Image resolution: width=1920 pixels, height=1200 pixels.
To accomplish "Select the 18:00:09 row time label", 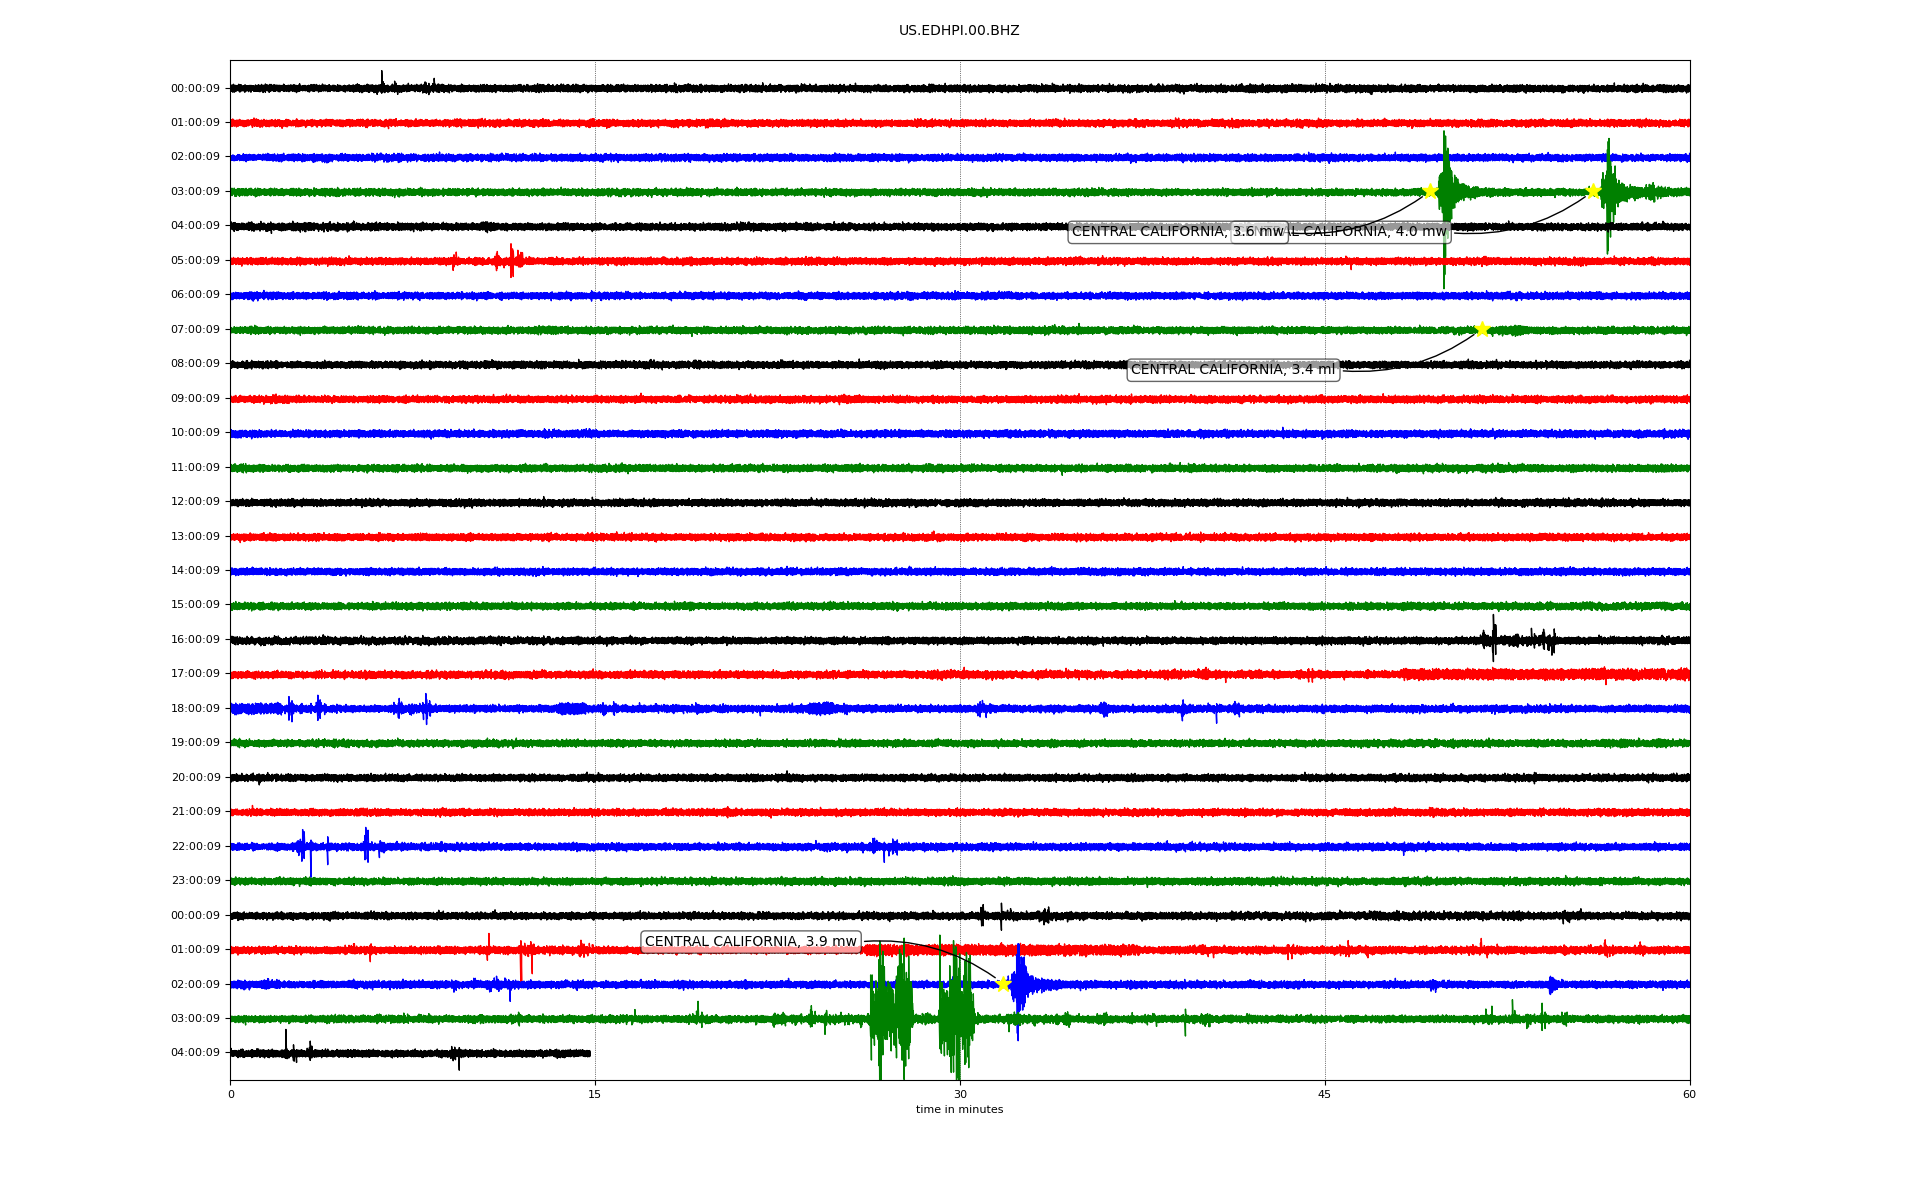I will 195,709.
